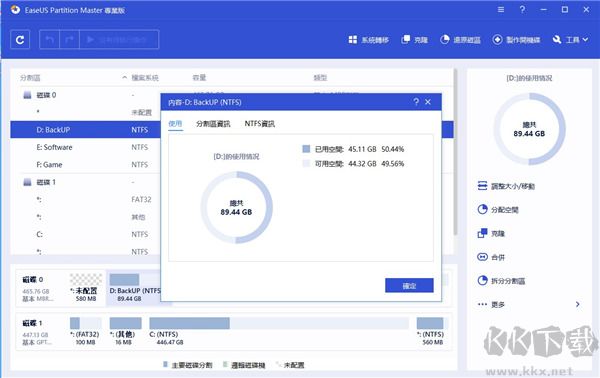The image size is (600, 378).
Task: Open 製作開機碟 in the top toolbar
Action: click(x=516, y=40)
